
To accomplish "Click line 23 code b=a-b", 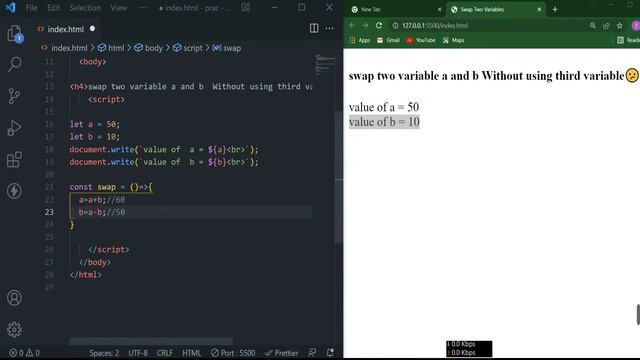I will pyautogui.click(x=102, y=212).
